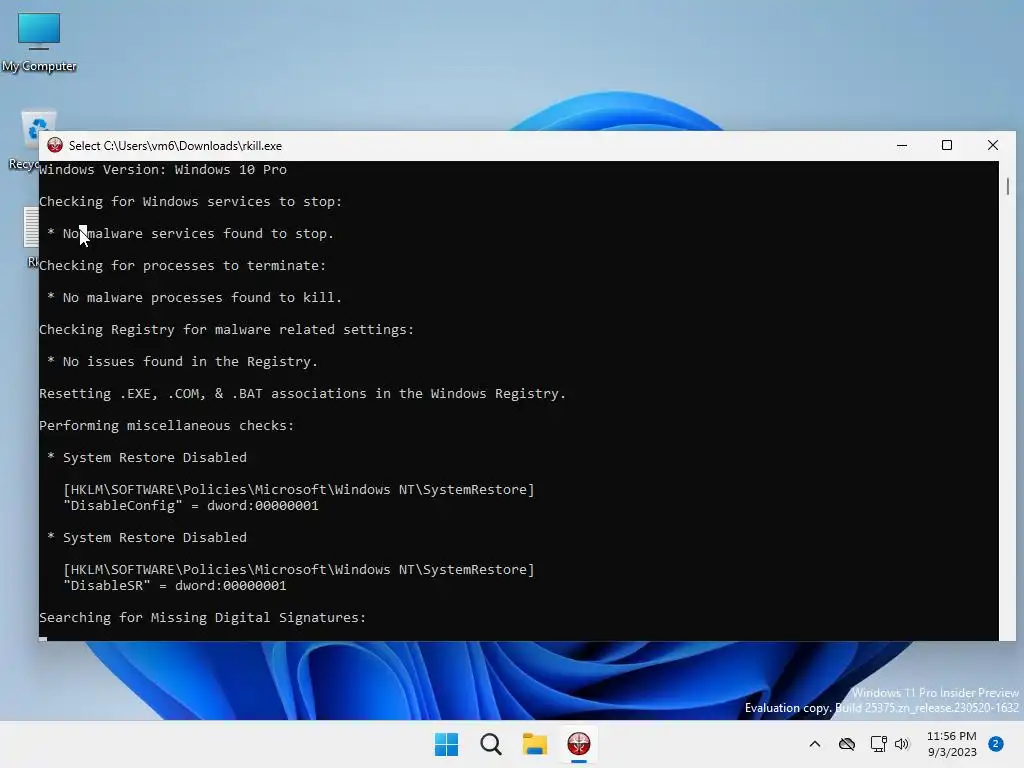Open taskbar Search
The image size is (1024, 768).
pos(490,744)
